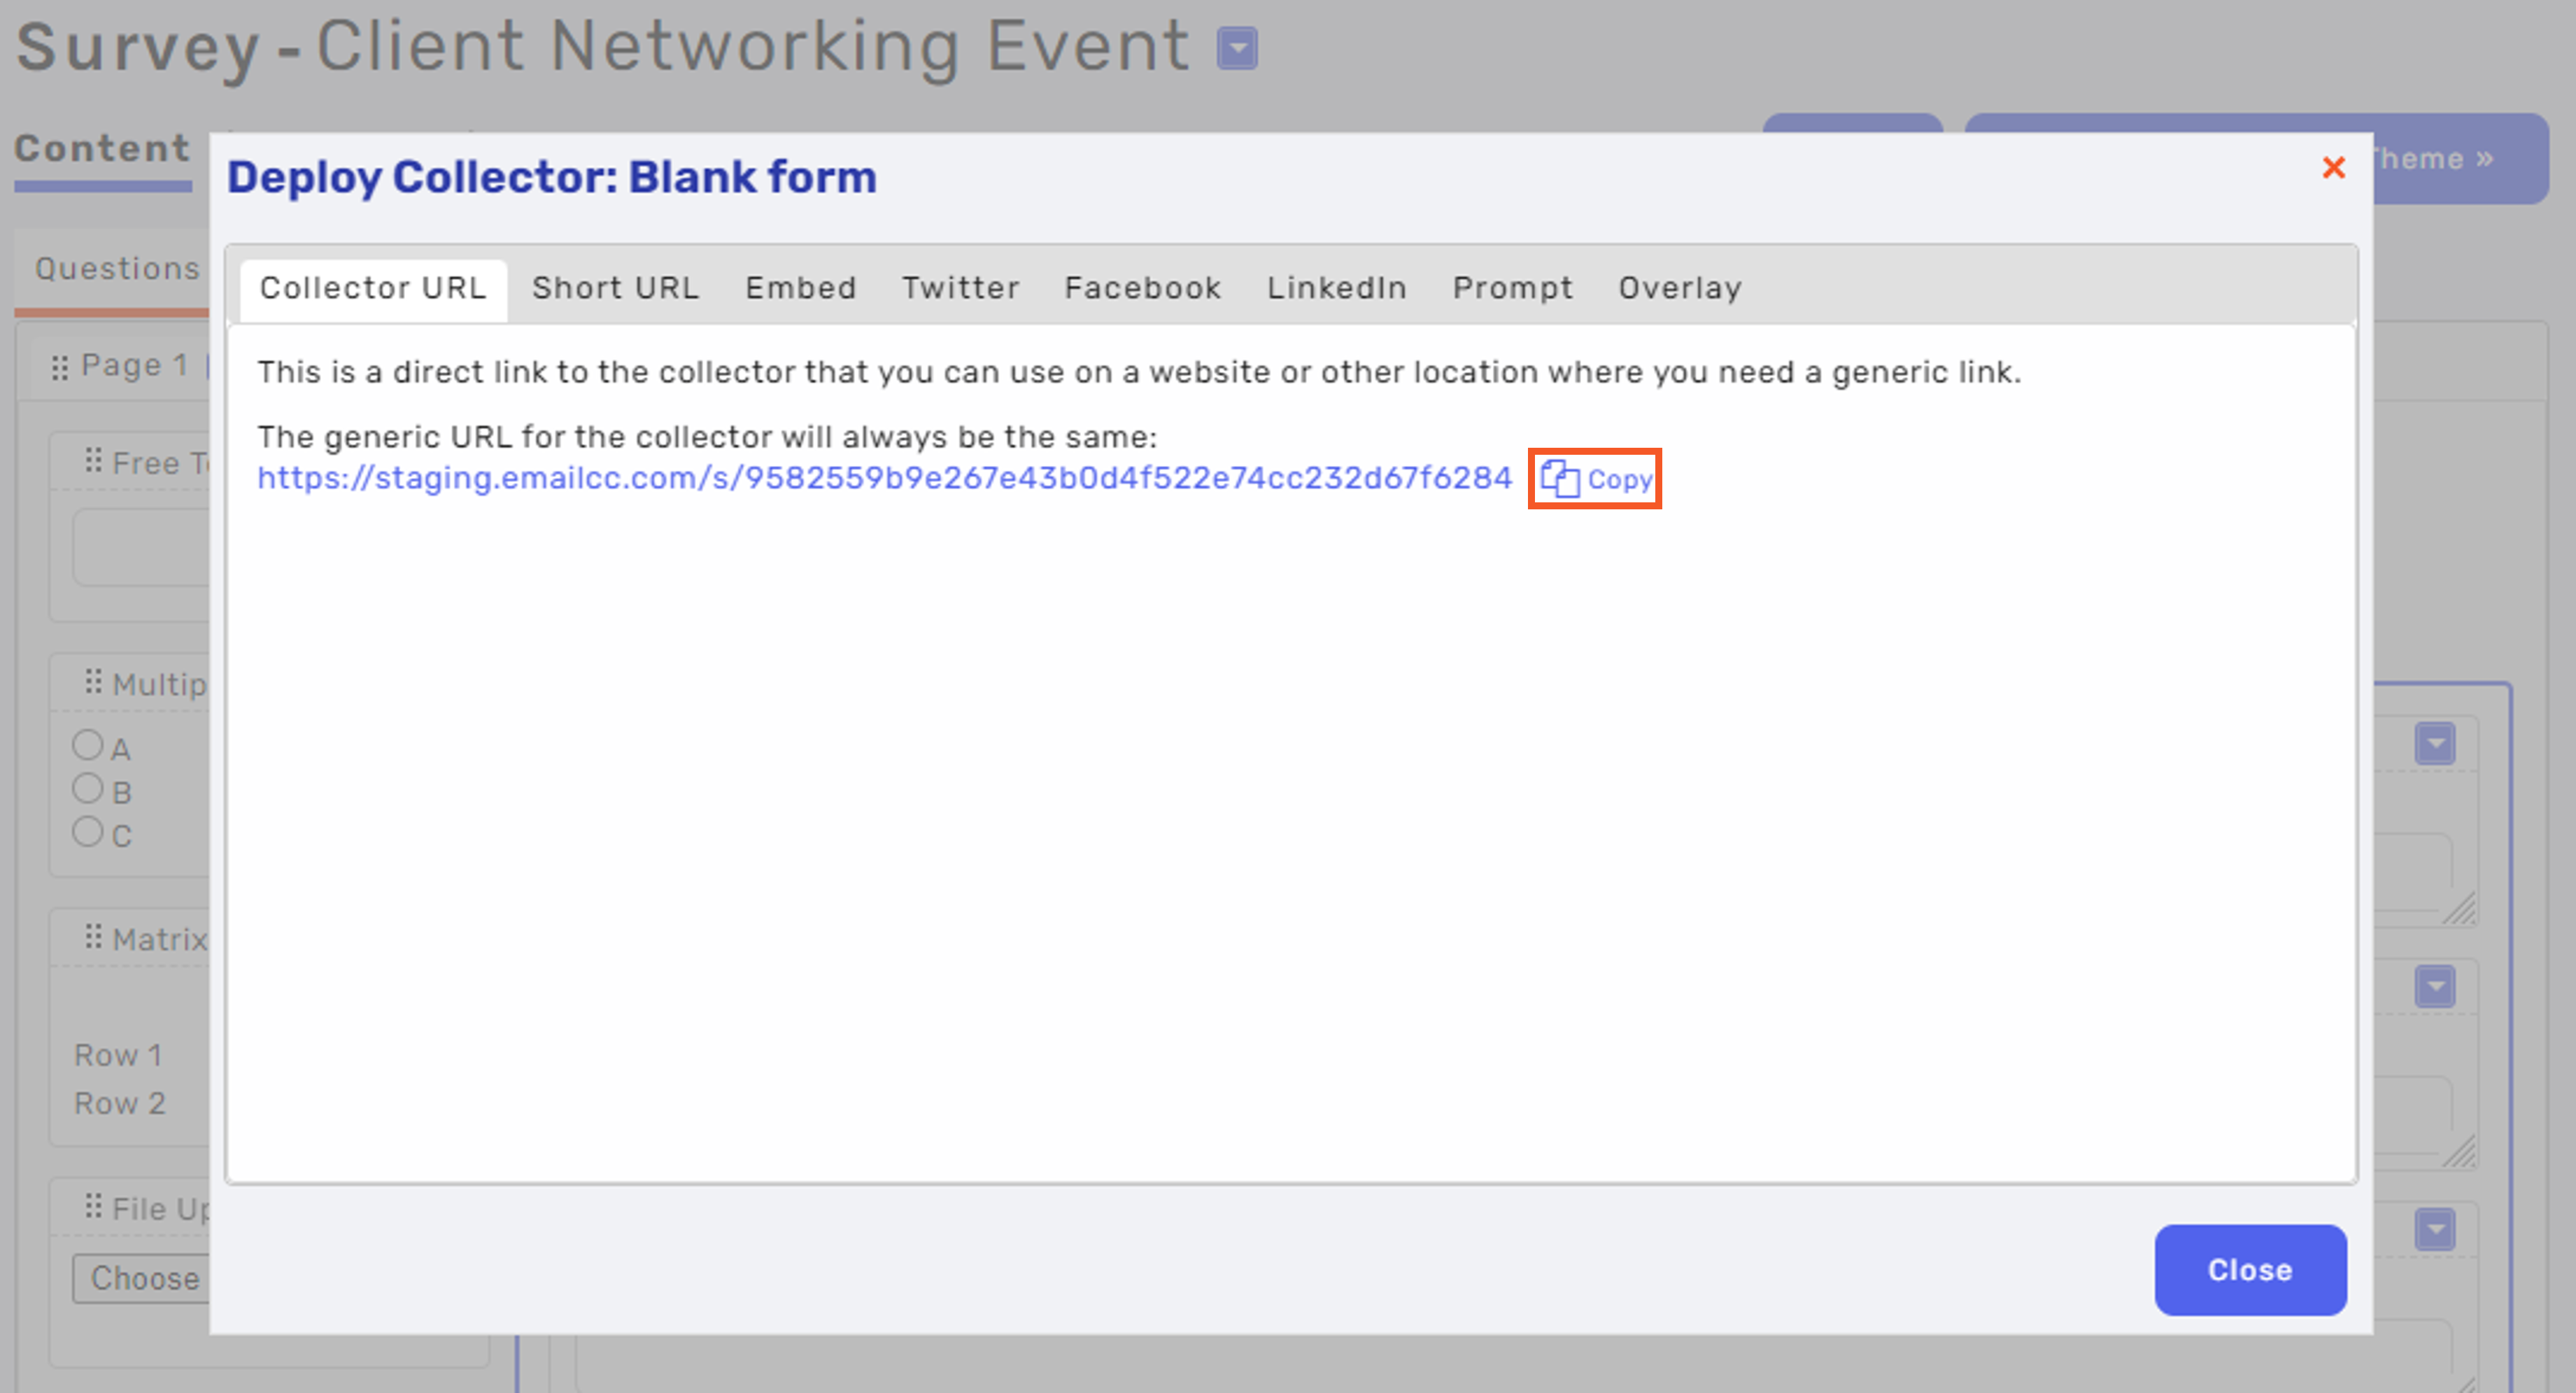
Task: Select radio option A
Action: click(x=88, y=745)
